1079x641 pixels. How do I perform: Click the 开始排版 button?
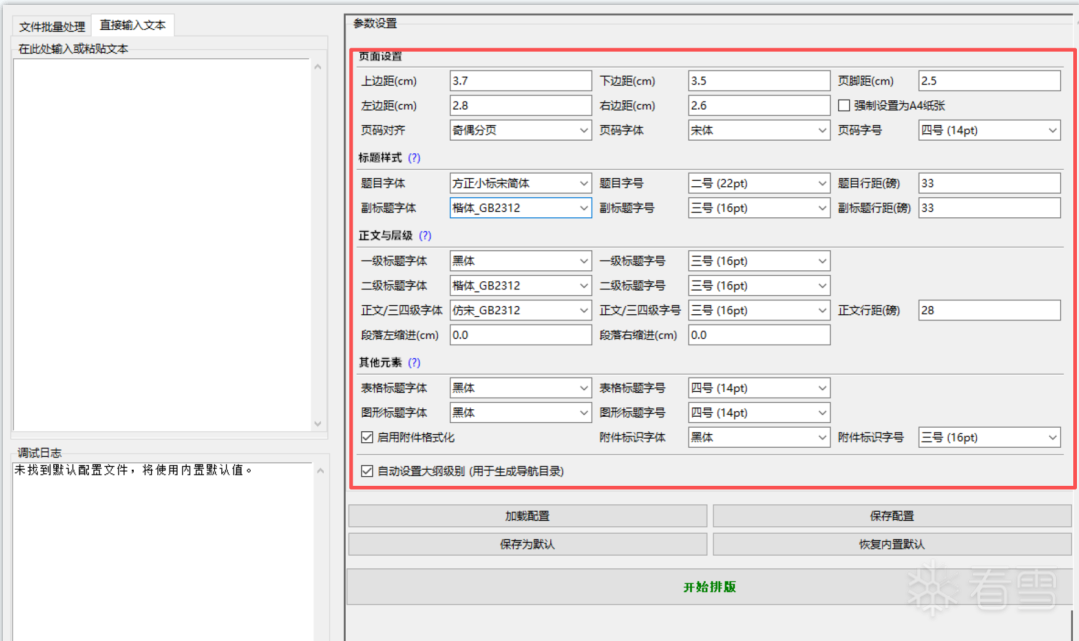(x=709, y=587)
